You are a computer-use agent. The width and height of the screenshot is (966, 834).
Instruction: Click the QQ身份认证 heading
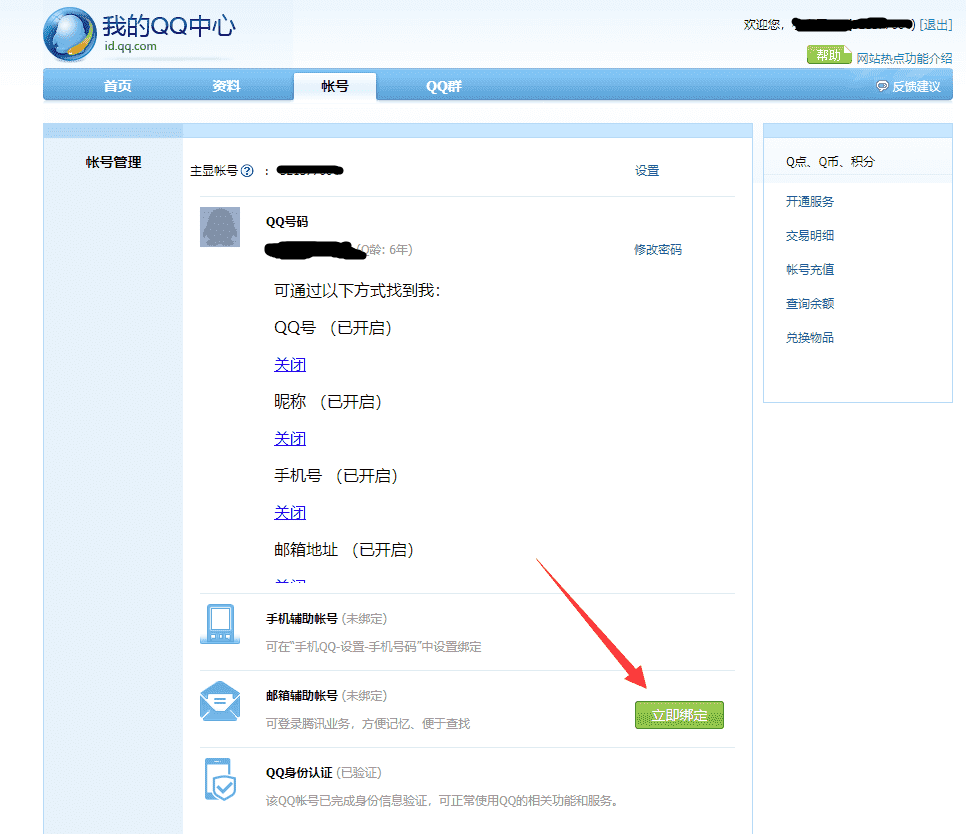(x=299, y=772)
